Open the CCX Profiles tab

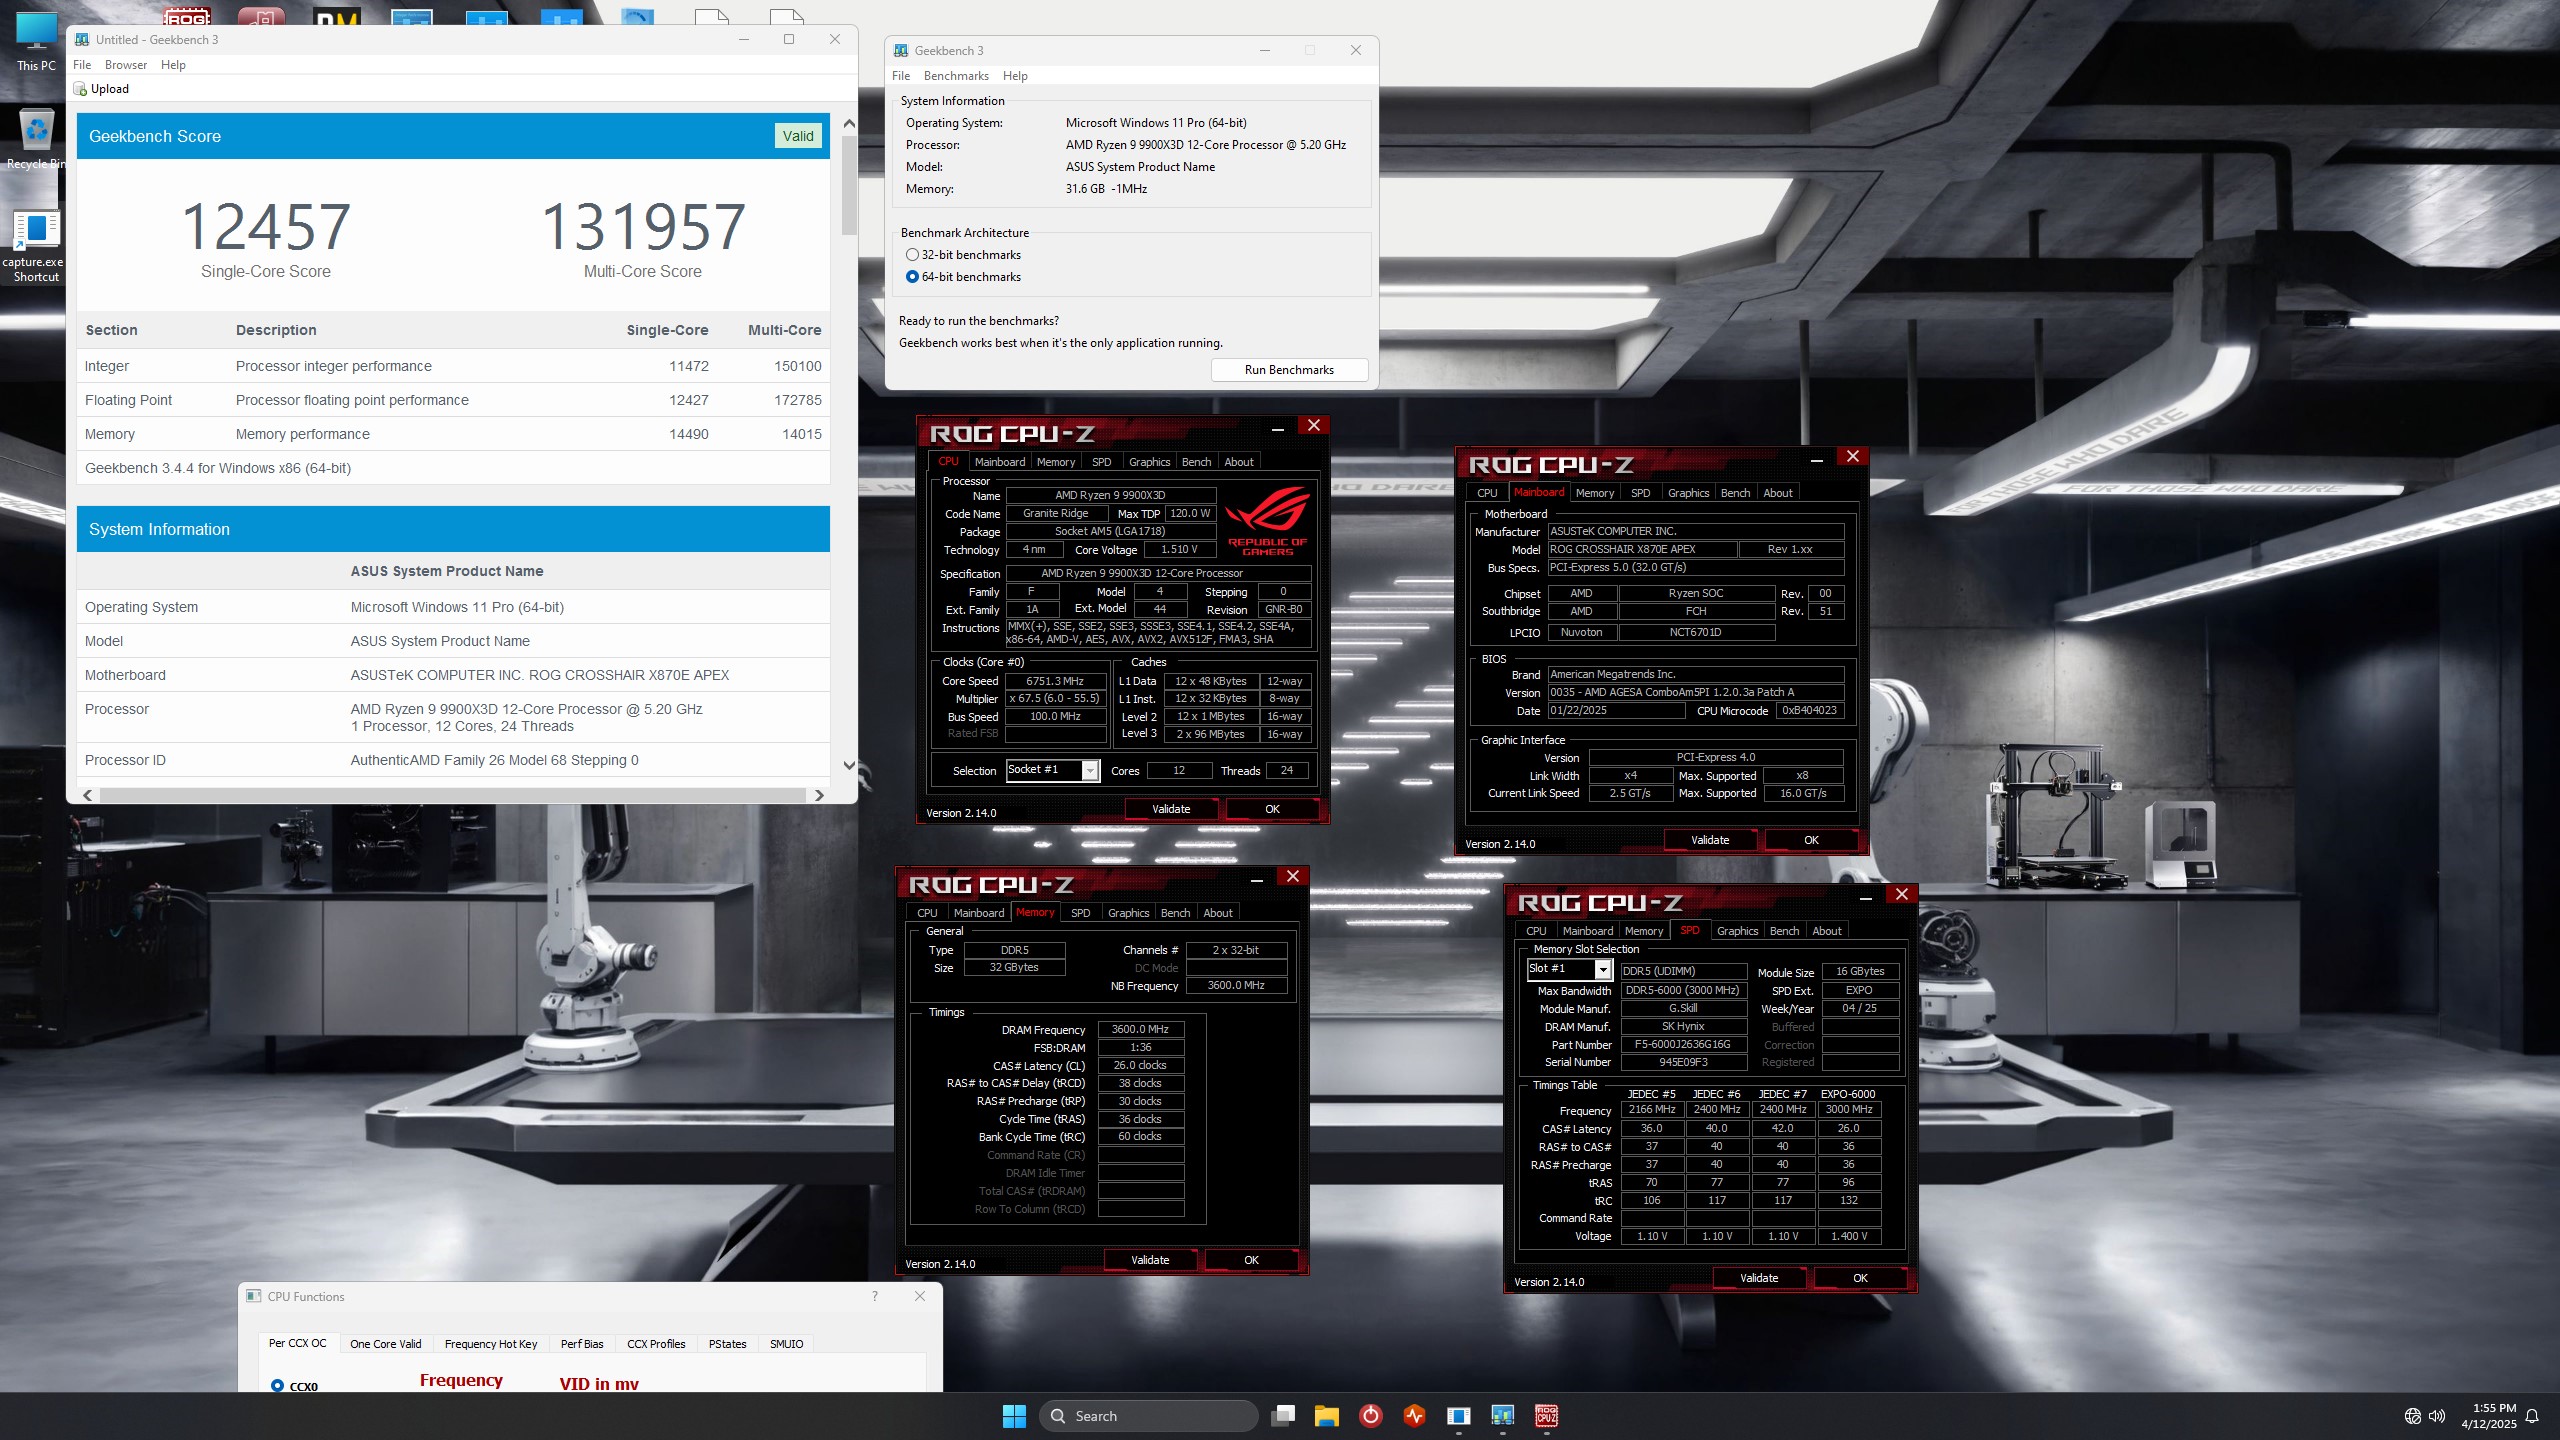click(x=656, y=1344)
